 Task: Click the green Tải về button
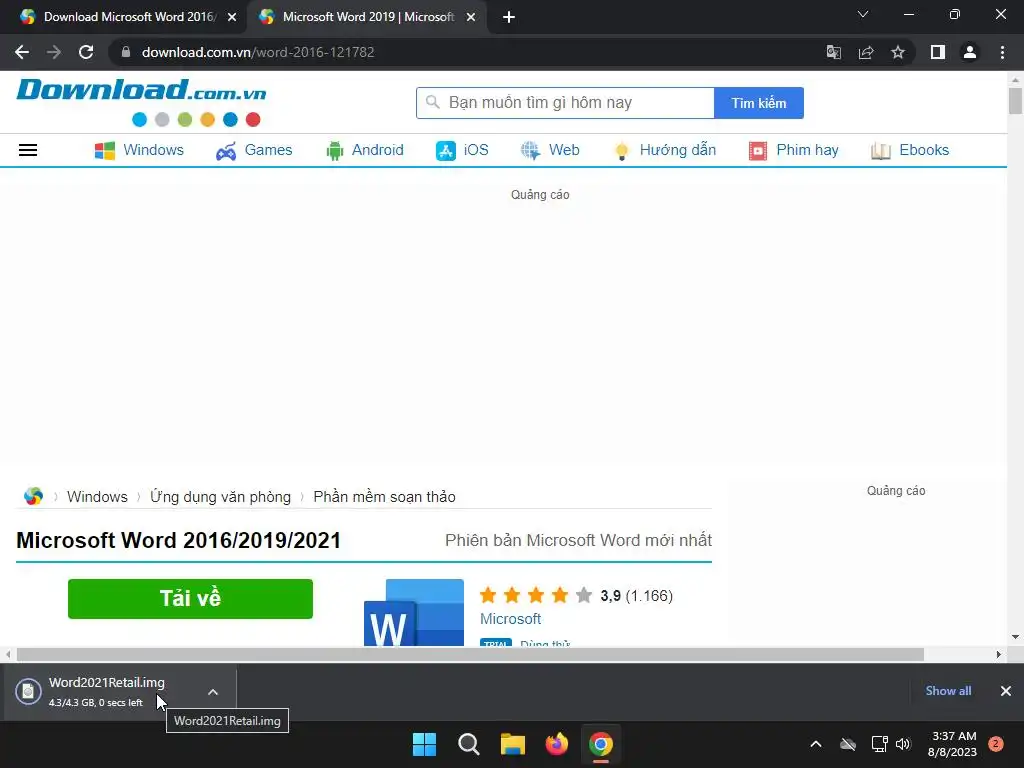190,599
